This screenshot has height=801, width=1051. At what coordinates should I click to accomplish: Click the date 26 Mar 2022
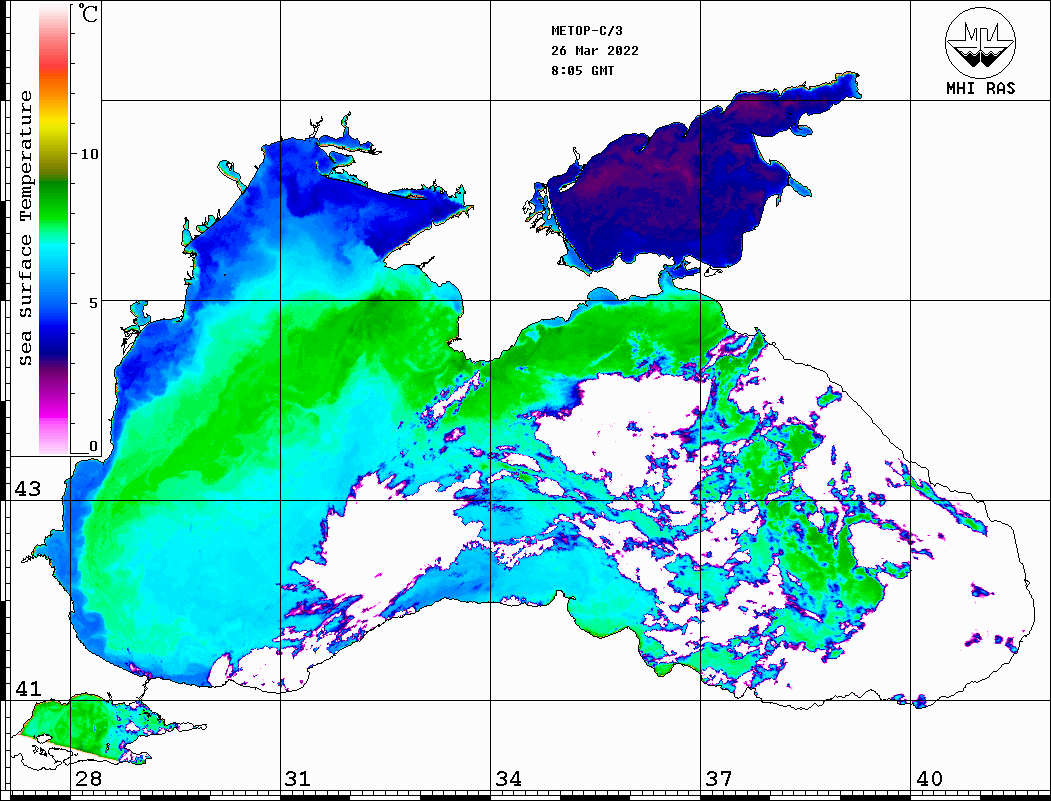pyautogui.click(x=595, y=51)
